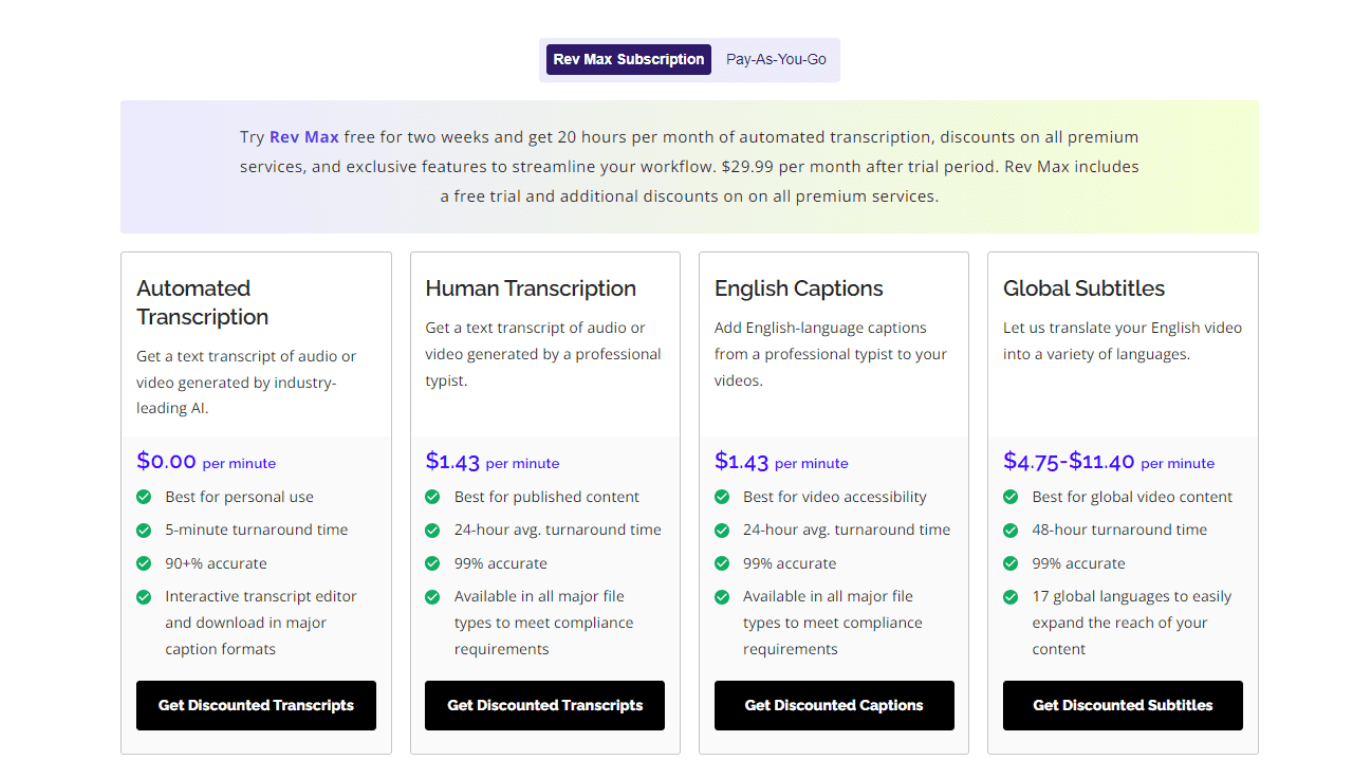This screenshot has width=1366, height=766.
Task: Click check icon beside Interactive transcript editor
Action: point(144,597)
